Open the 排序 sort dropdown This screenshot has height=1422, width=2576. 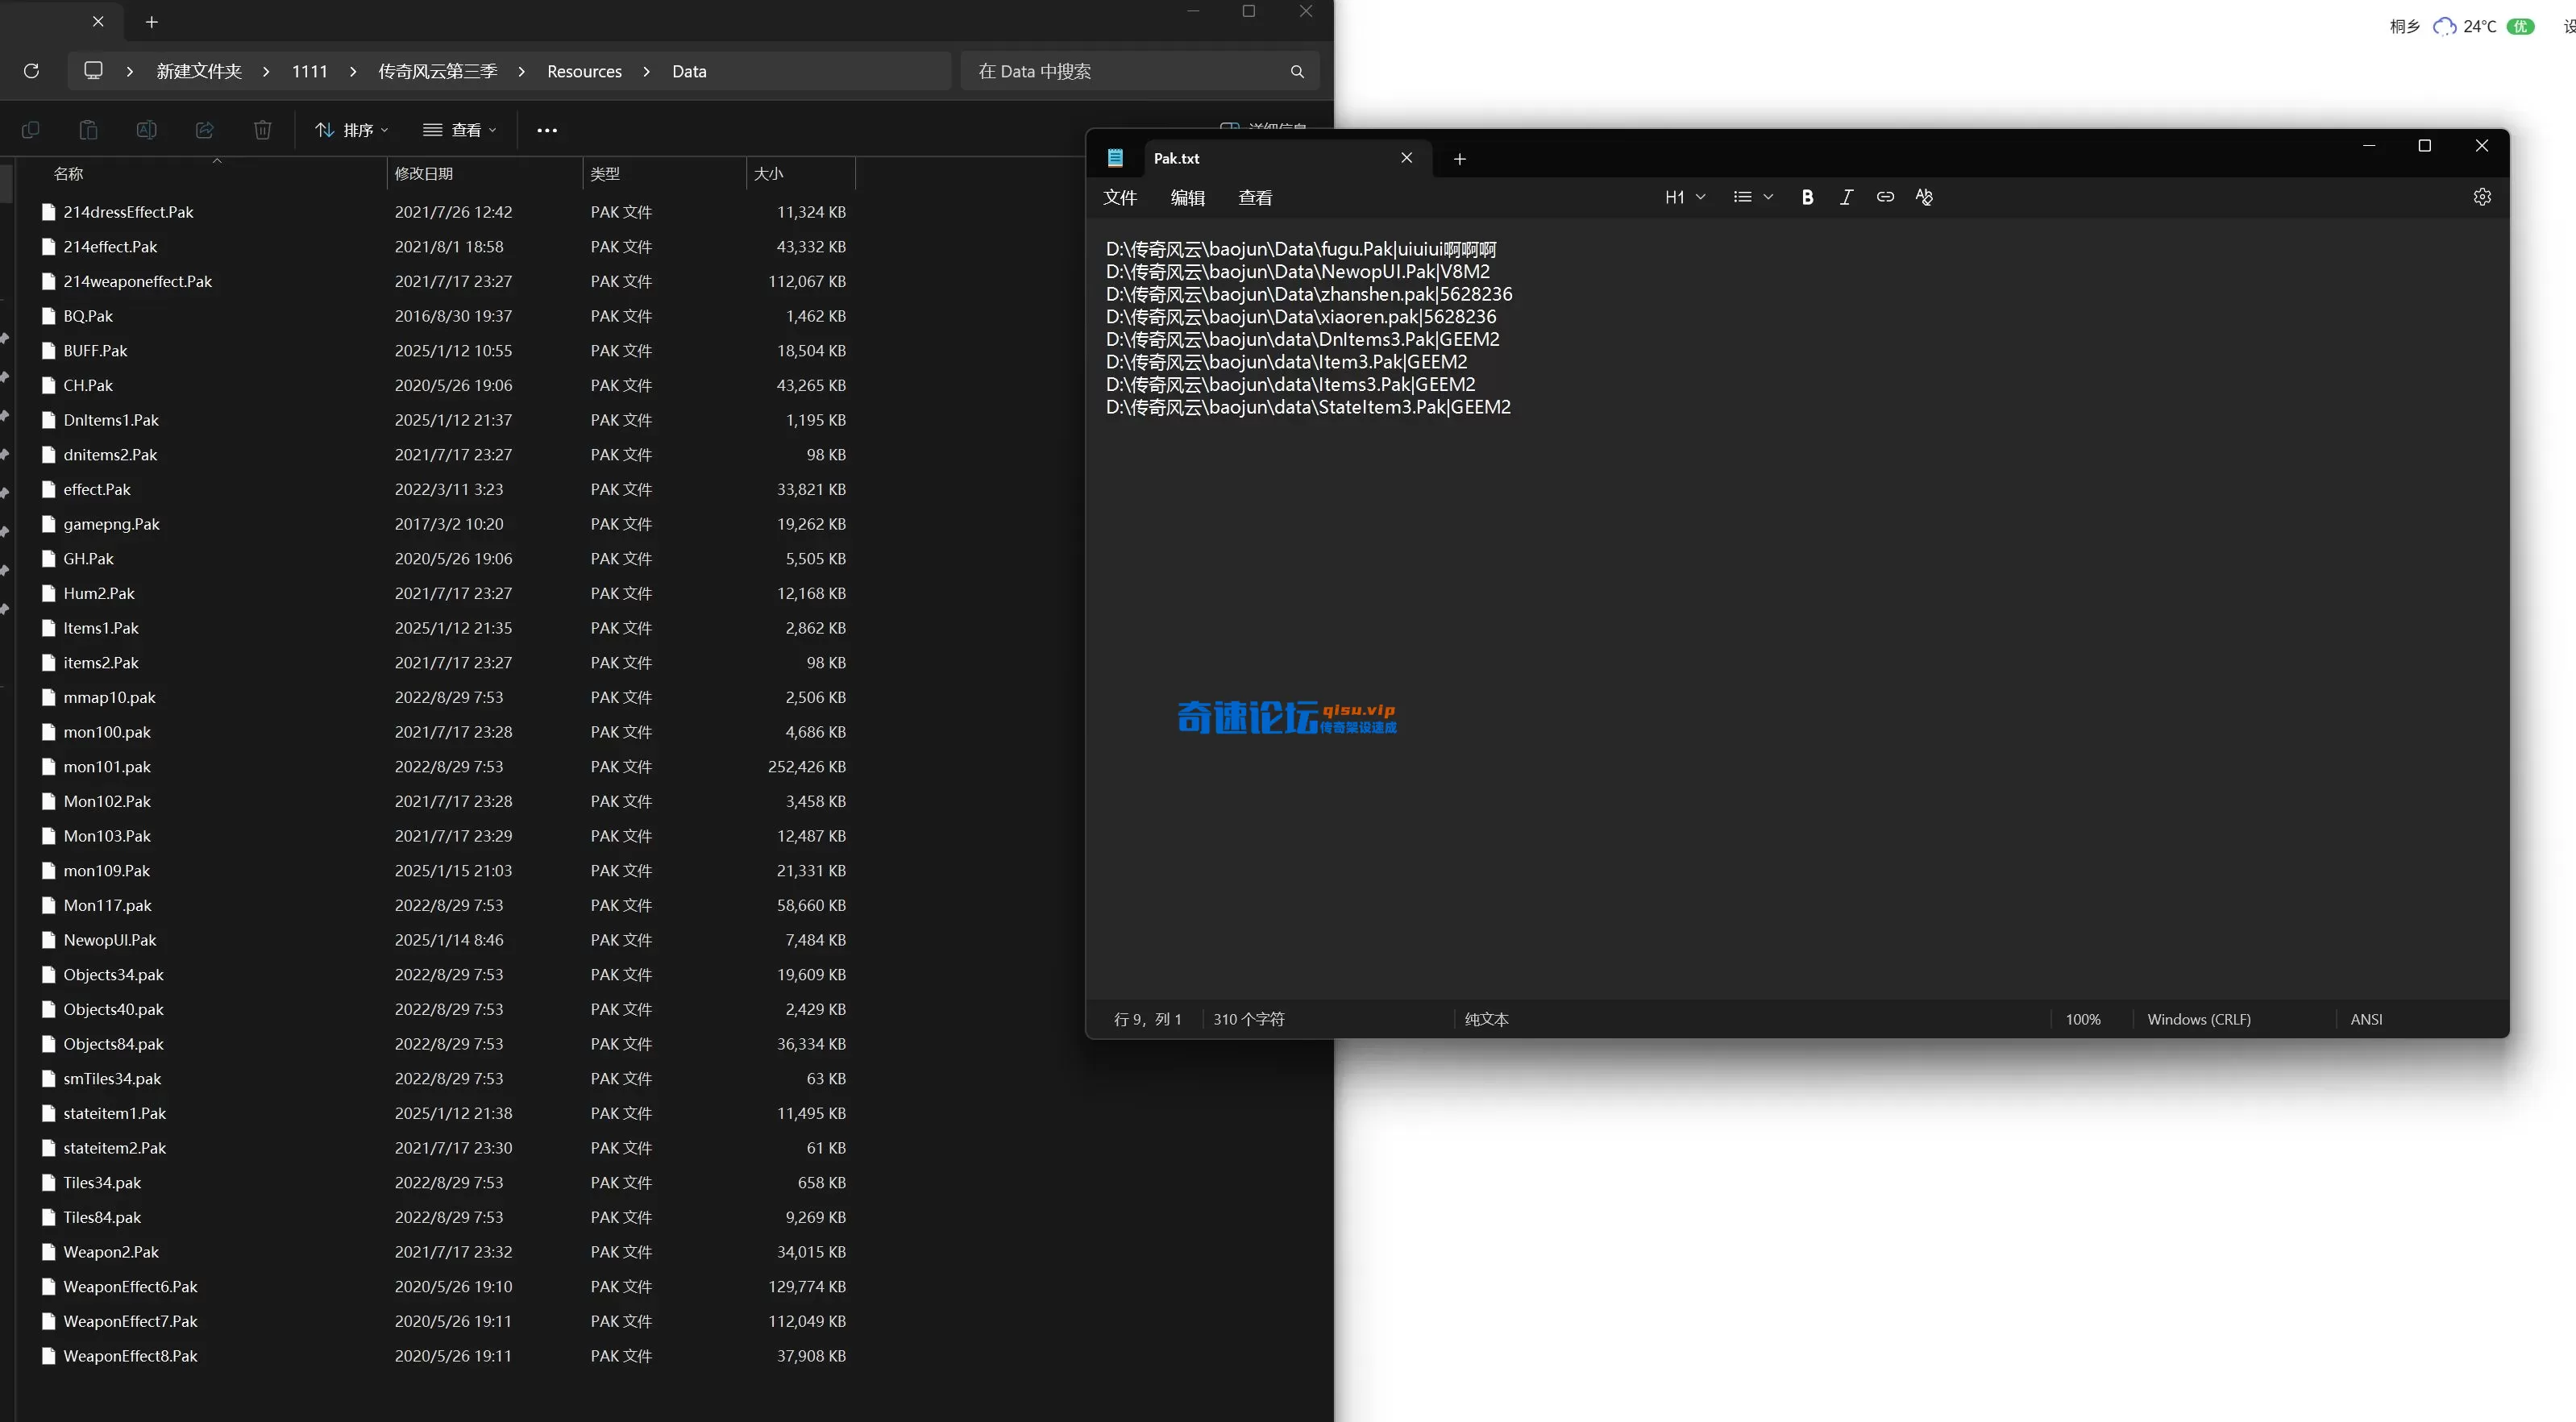coord(352,130)
